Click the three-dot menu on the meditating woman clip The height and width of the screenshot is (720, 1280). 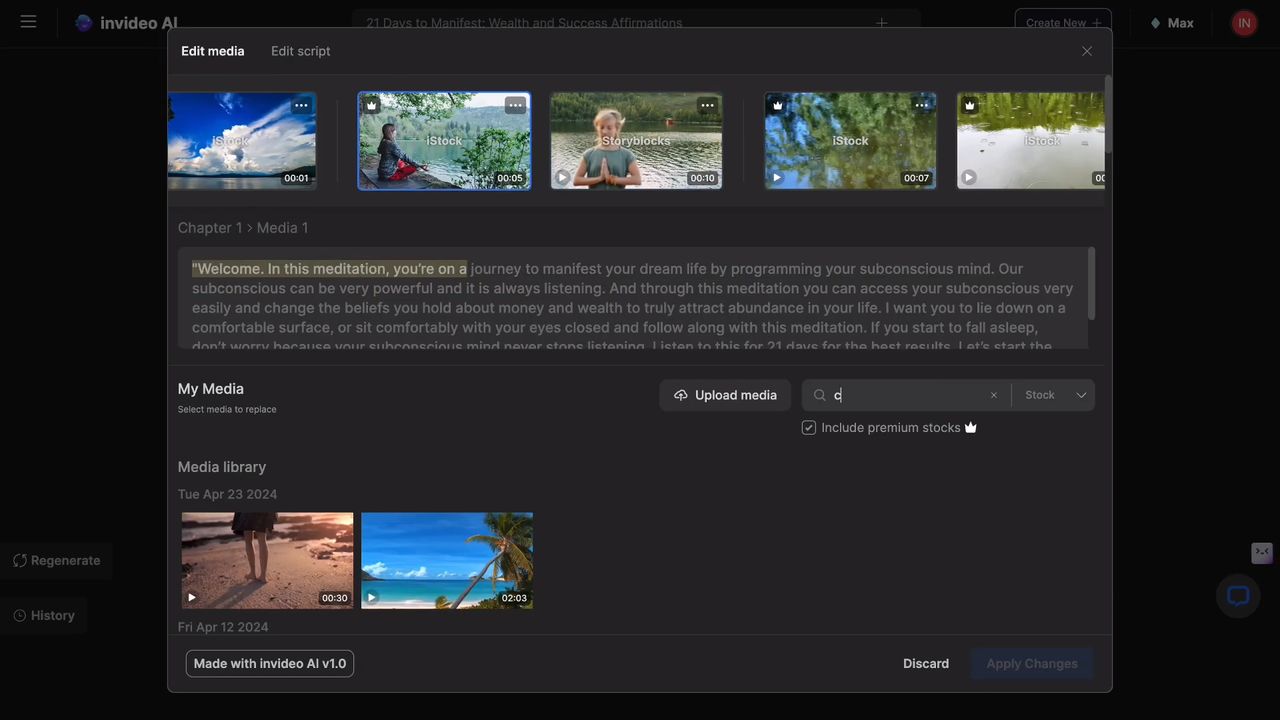point(515,105)
